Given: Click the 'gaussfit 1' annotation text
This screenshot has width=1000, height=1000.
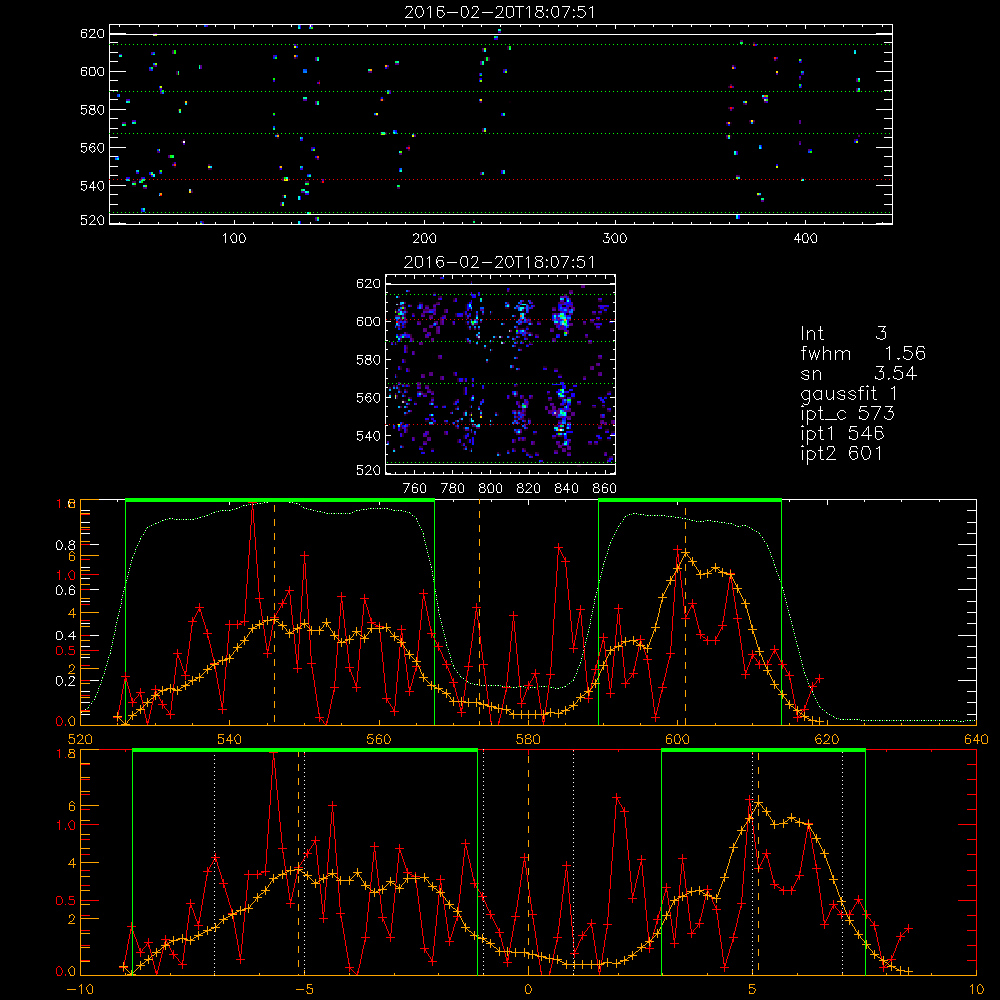Looking at the screenshot, I should (x=849, y=393).
